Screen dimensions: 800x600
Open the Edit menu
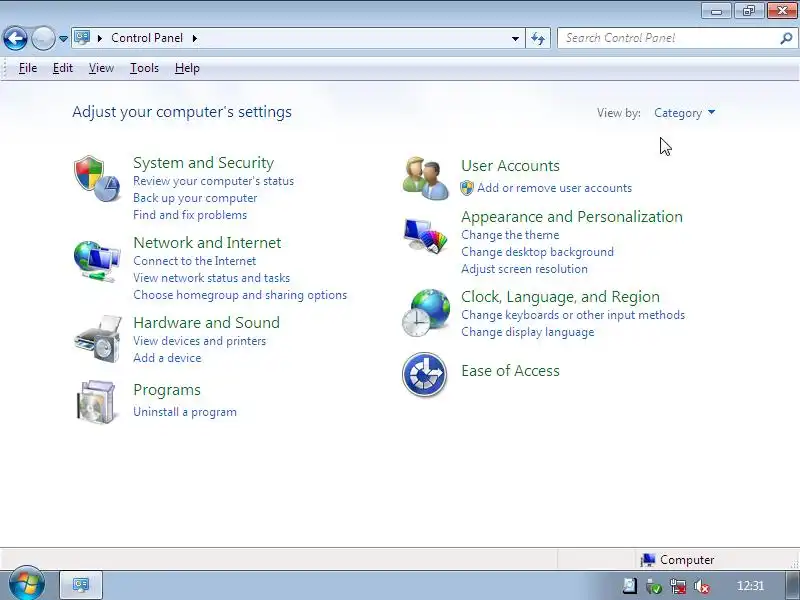tap(63, 68)
